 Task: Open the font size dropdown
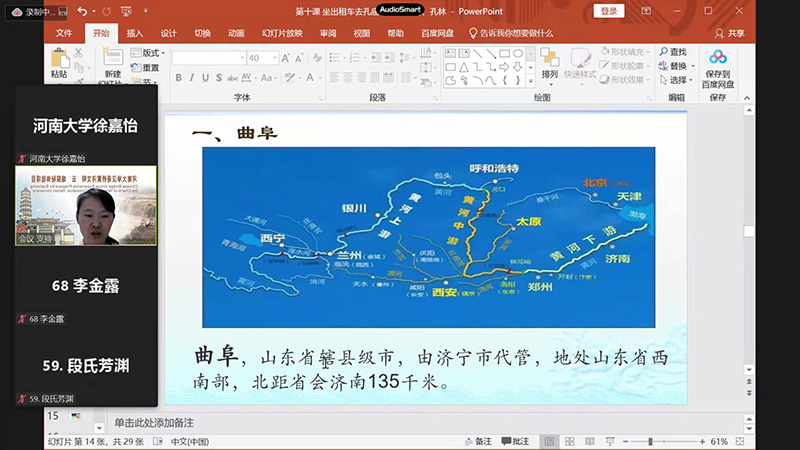click(x=273, y=58)
